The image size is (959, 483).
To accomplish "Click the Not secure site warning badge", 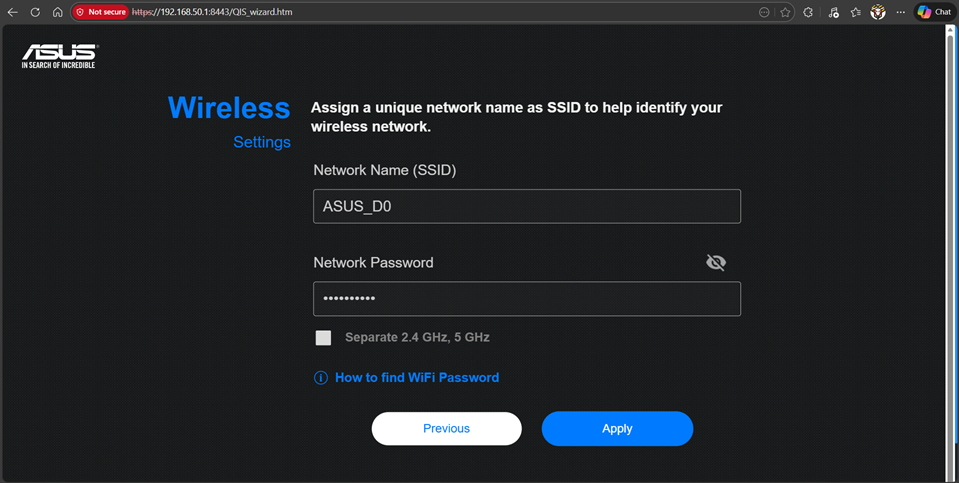I will click(x=101, y=12).
